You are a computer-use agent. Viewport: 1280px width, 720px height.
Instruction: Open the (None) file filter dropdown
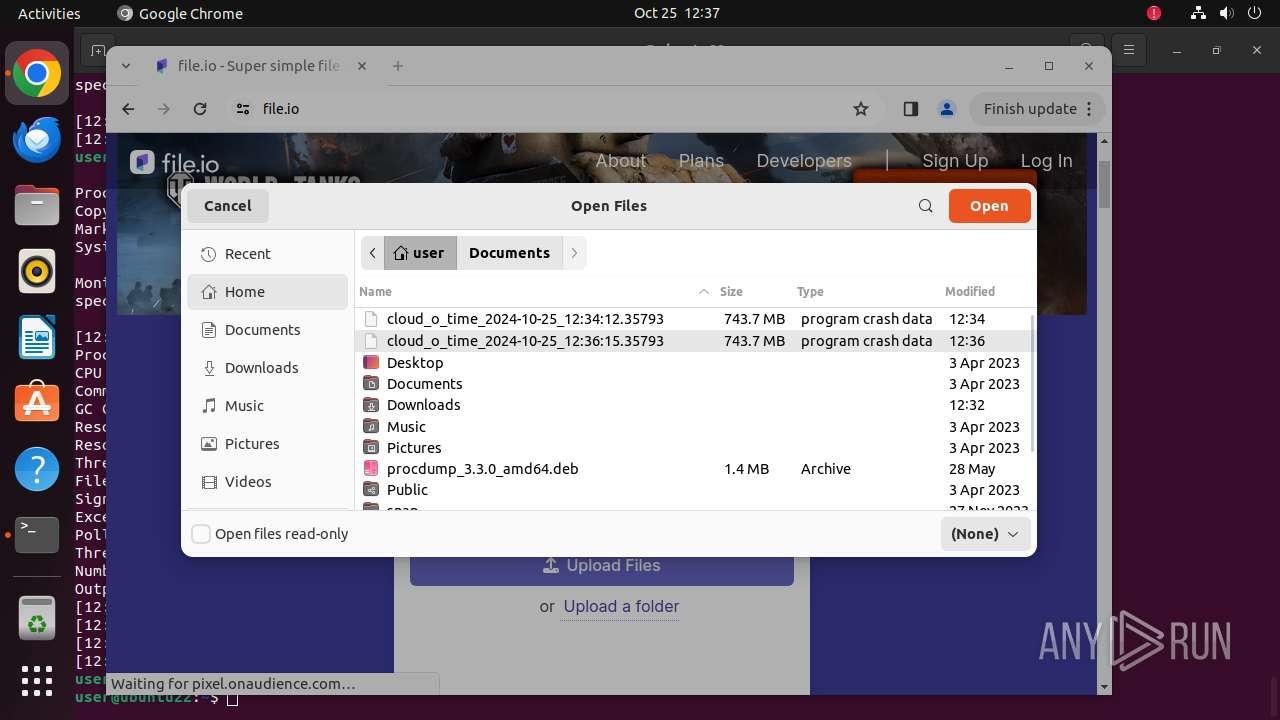pyautogui.click(x=985, y=534)
